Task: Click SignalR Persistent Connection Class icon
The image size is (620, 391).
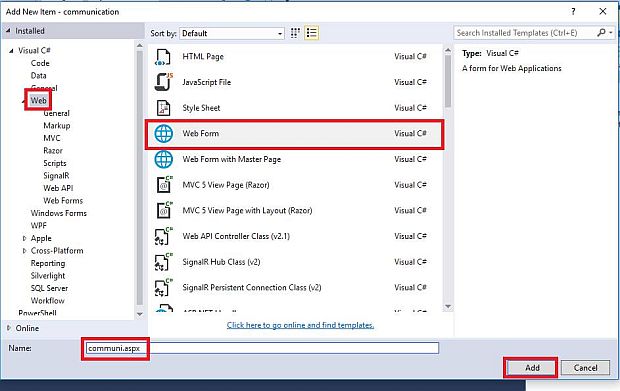Action: 163,287
